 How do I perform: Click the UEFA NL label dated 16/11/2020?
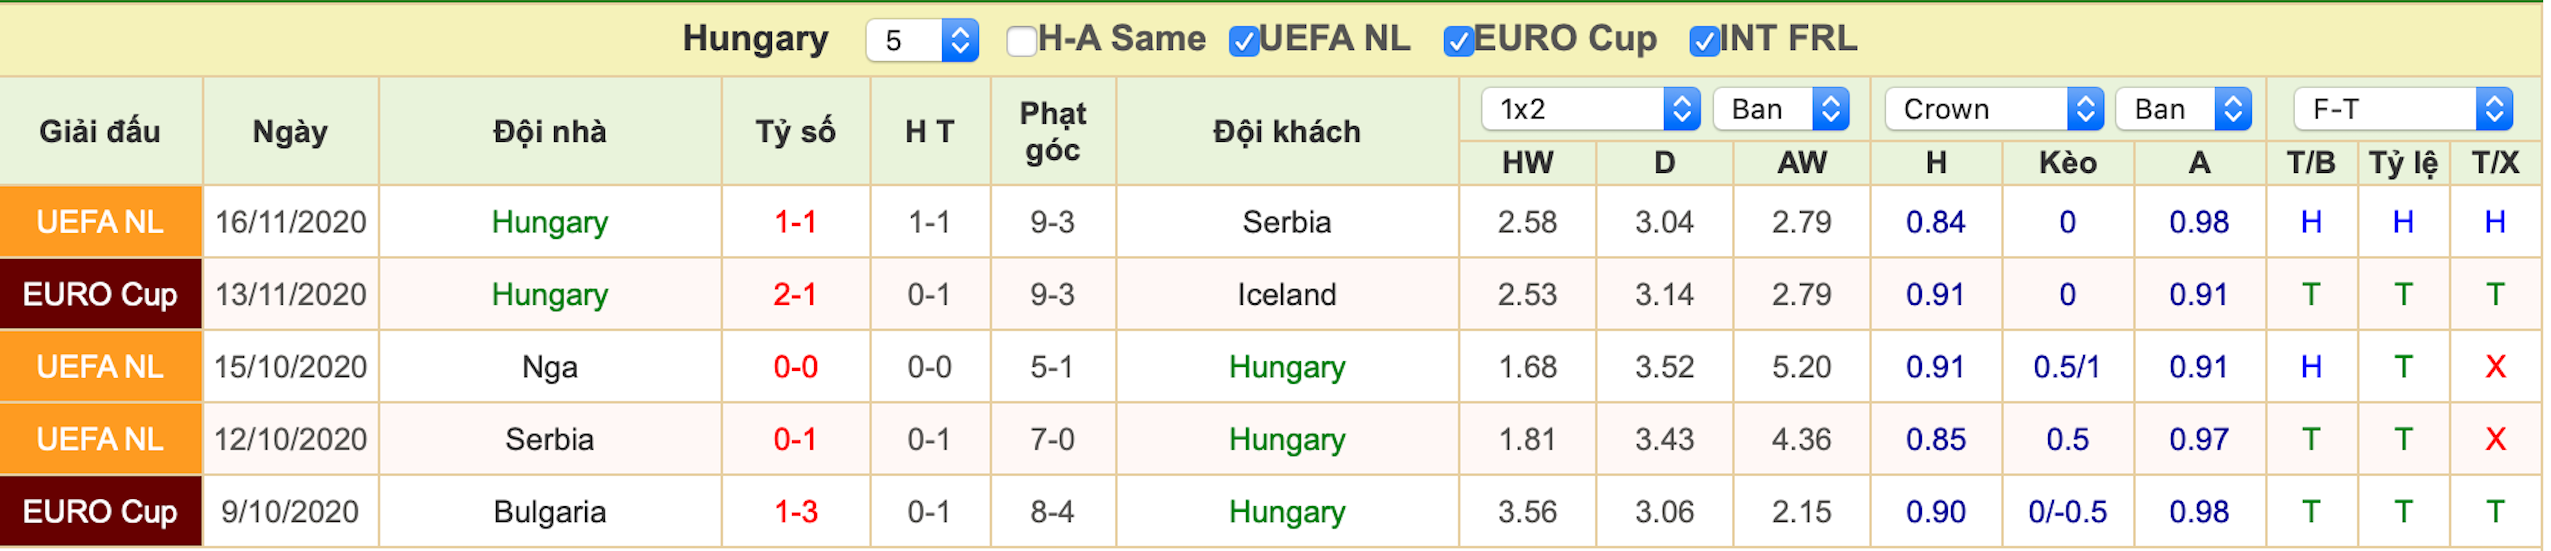pos(100,222)
